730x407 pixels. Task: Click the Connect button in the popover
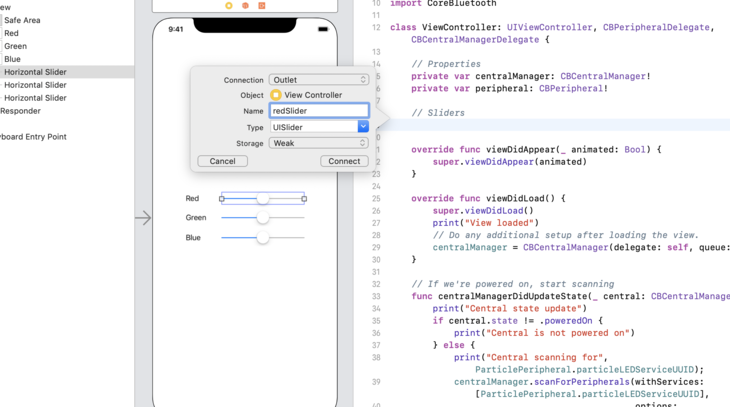[345, 161]
